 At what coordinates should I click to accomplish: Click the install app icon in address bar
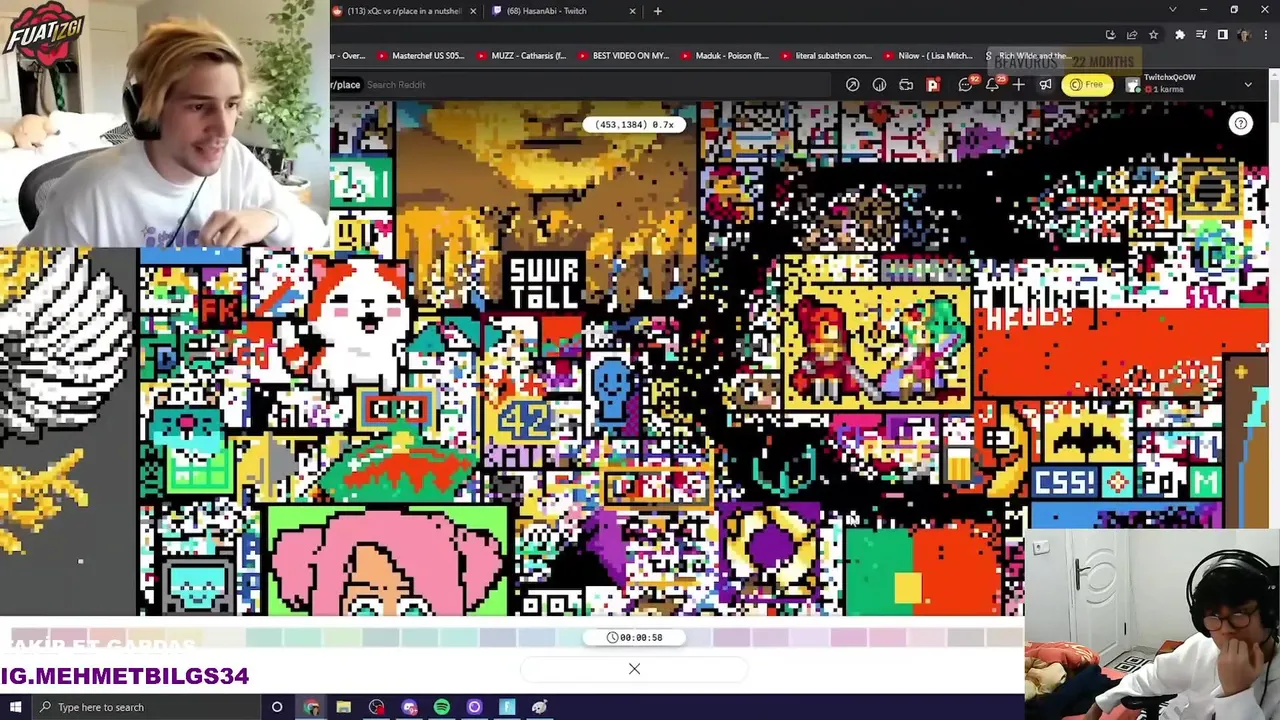coord(1110,35)
